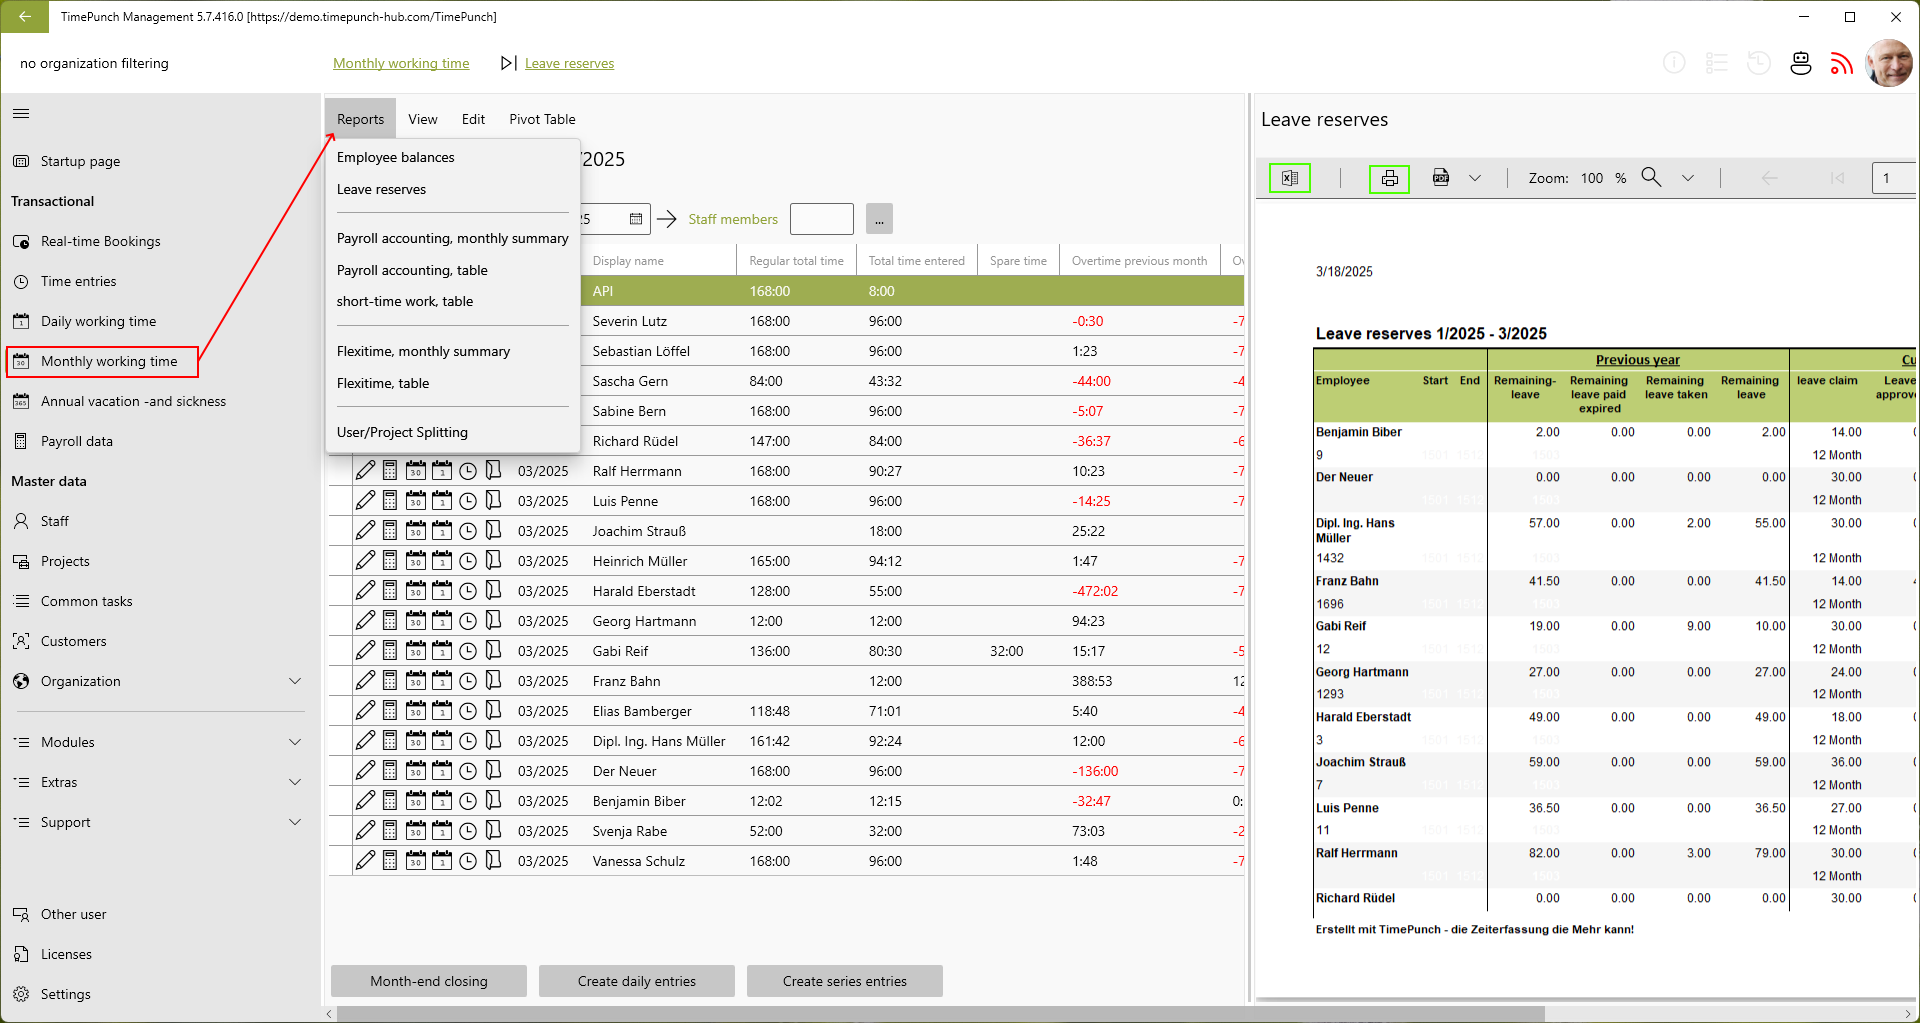Click the zoom magnifier icon in report toolbar
The image size is (1920, 1023).
(1651, 178)
